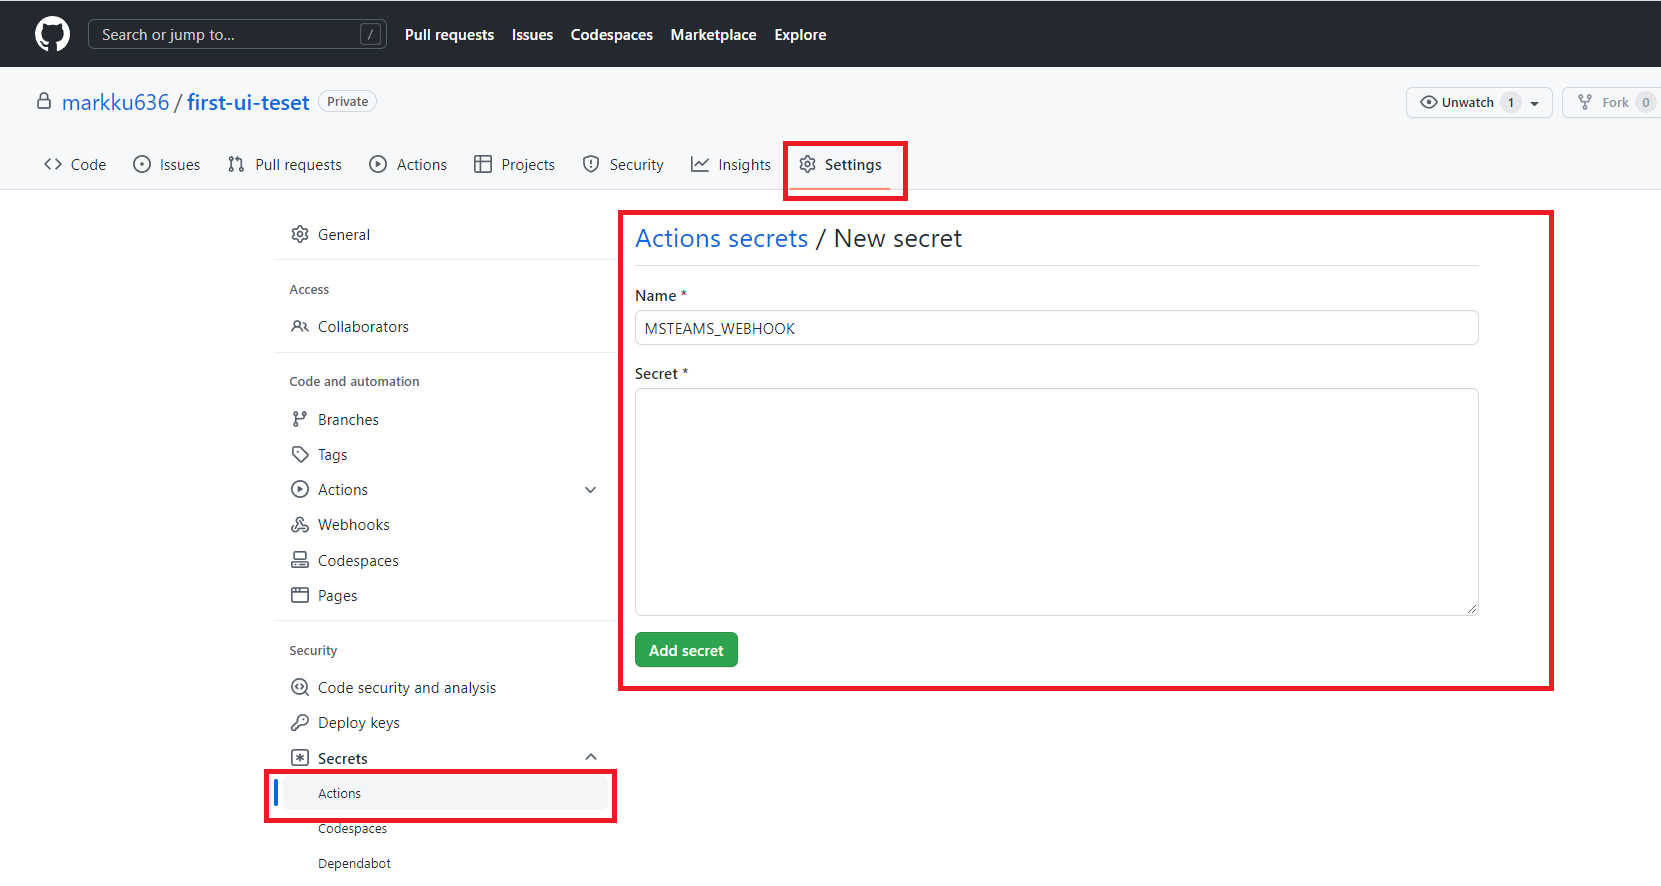Switch to the Insights repository tab
The height and width of the screenshot is (886, 1661).
(x=731, y=165)
